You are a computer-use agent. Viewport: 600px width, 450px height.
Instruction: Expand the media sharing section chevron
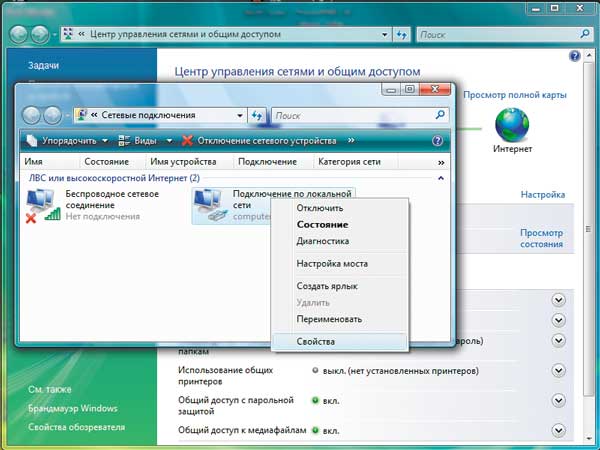(x=558, y=430)
